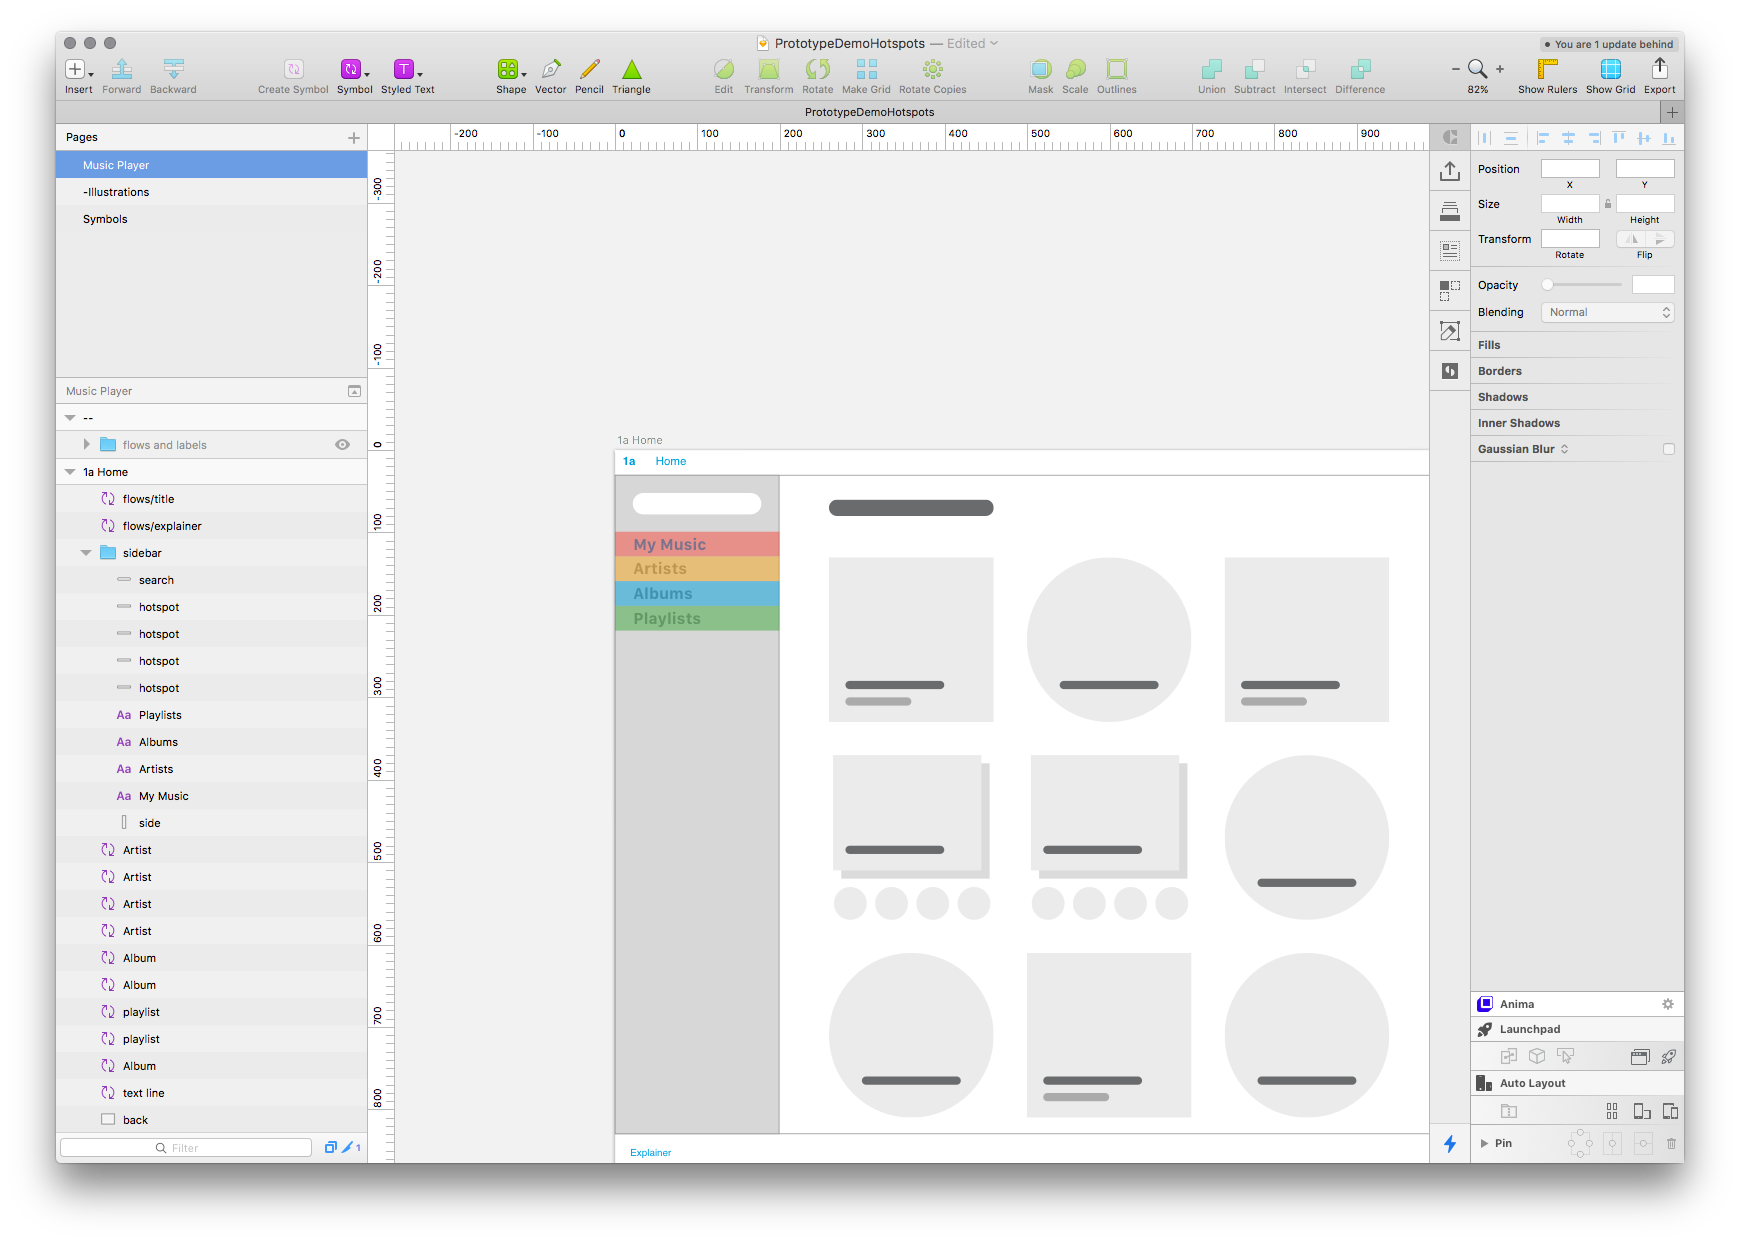Insert a Triangle shape
This screenshot has width=1740, height=1243.
tap(631, 70)
